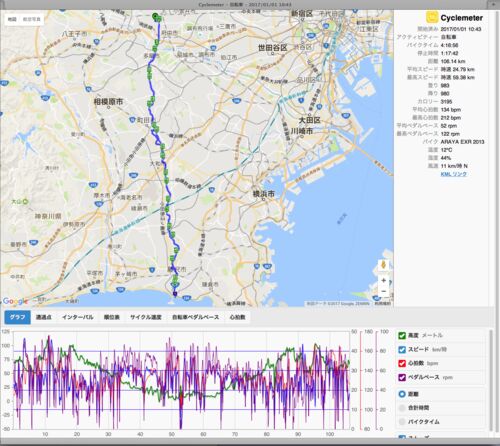The height and width of the screenshot is (446, 500).
Task: Open the 通過点 tab
Action: pyautogui.click(x=43, y=317)
